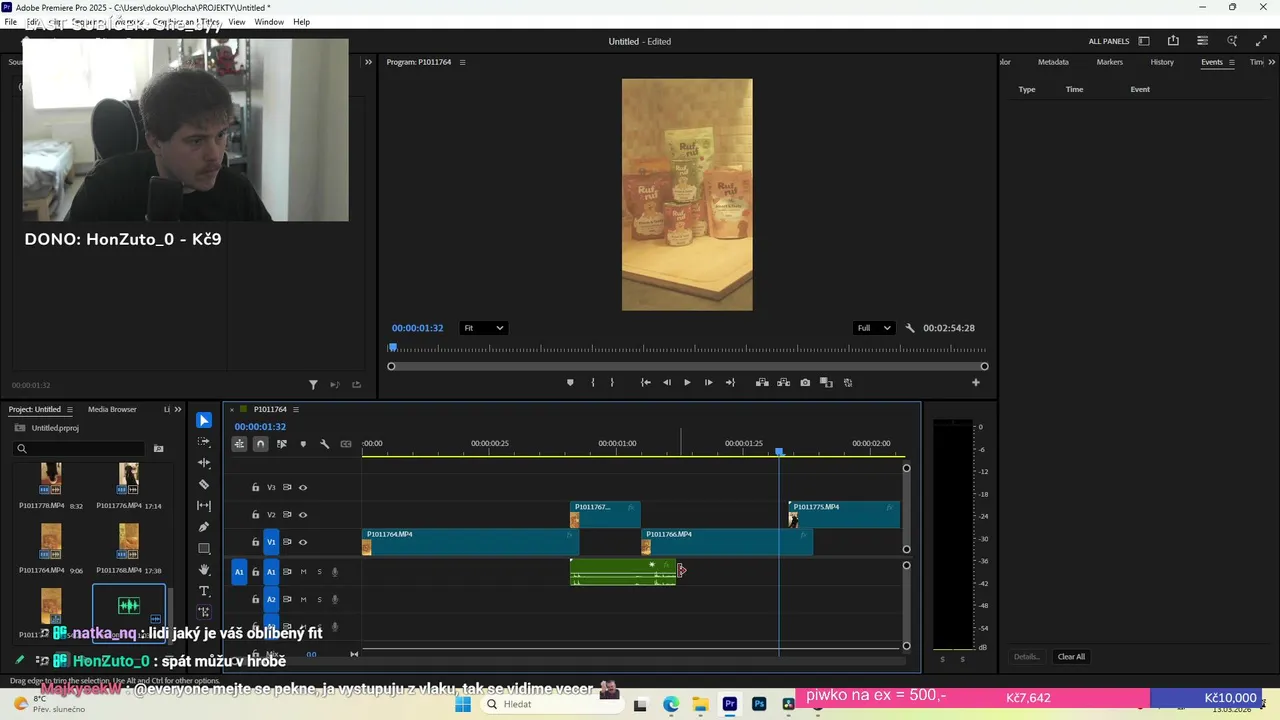The image size is (1280, 720).
Task: Click the ALL PANELS workspace label
Action: tap(1109, 41)
